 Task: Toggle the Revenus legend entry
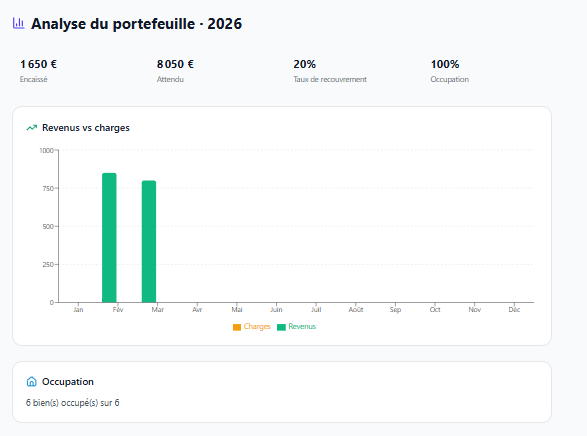pyautogui.click(x=296, y=327)
